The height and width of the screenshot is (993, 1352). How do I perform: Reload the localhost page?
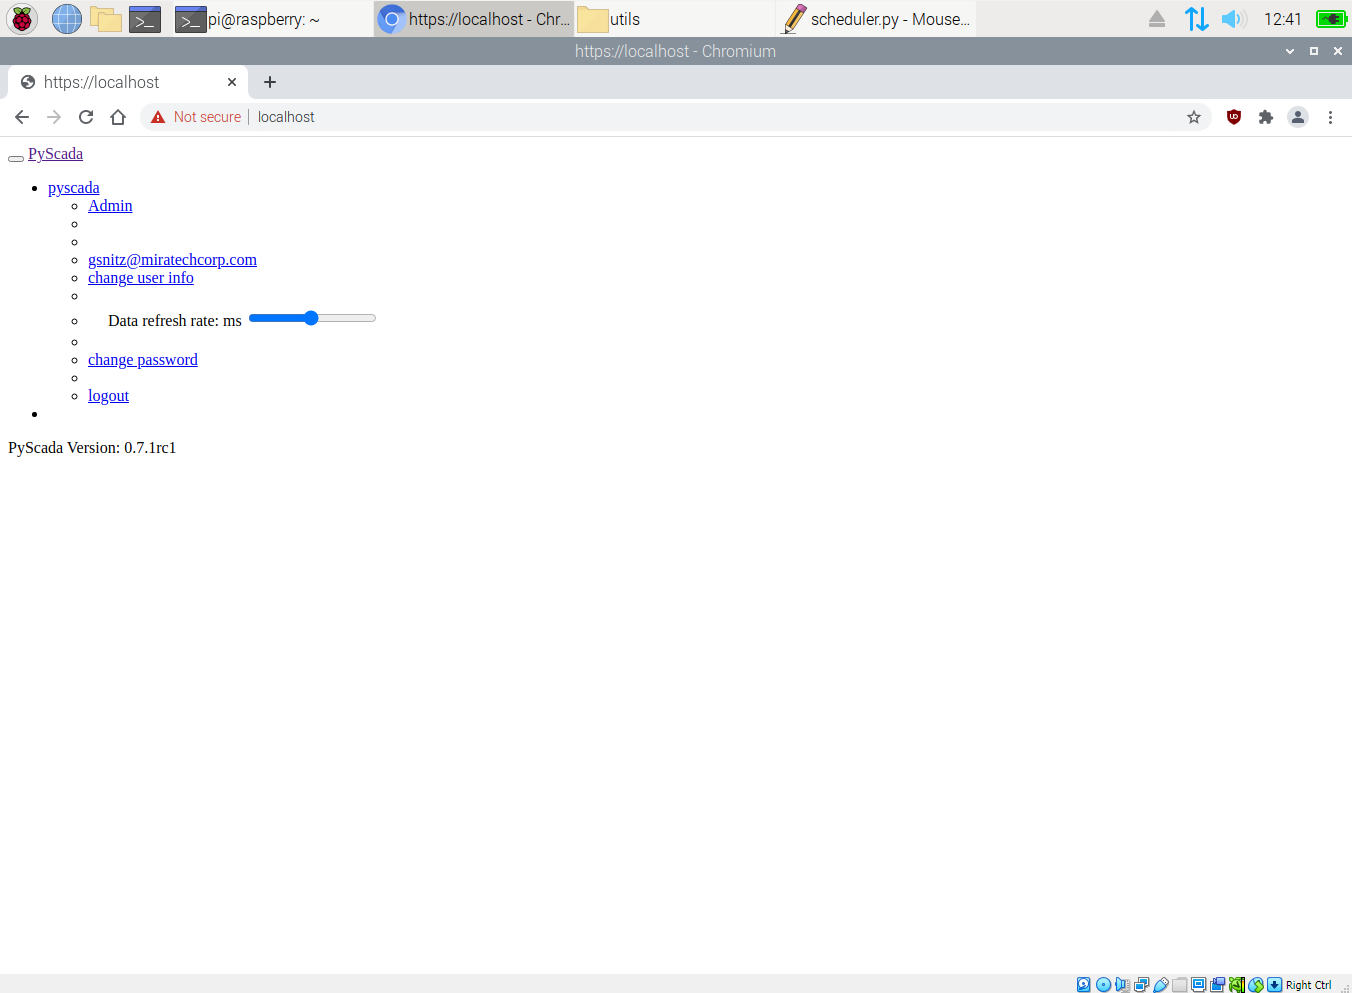[x=86, y=117]
